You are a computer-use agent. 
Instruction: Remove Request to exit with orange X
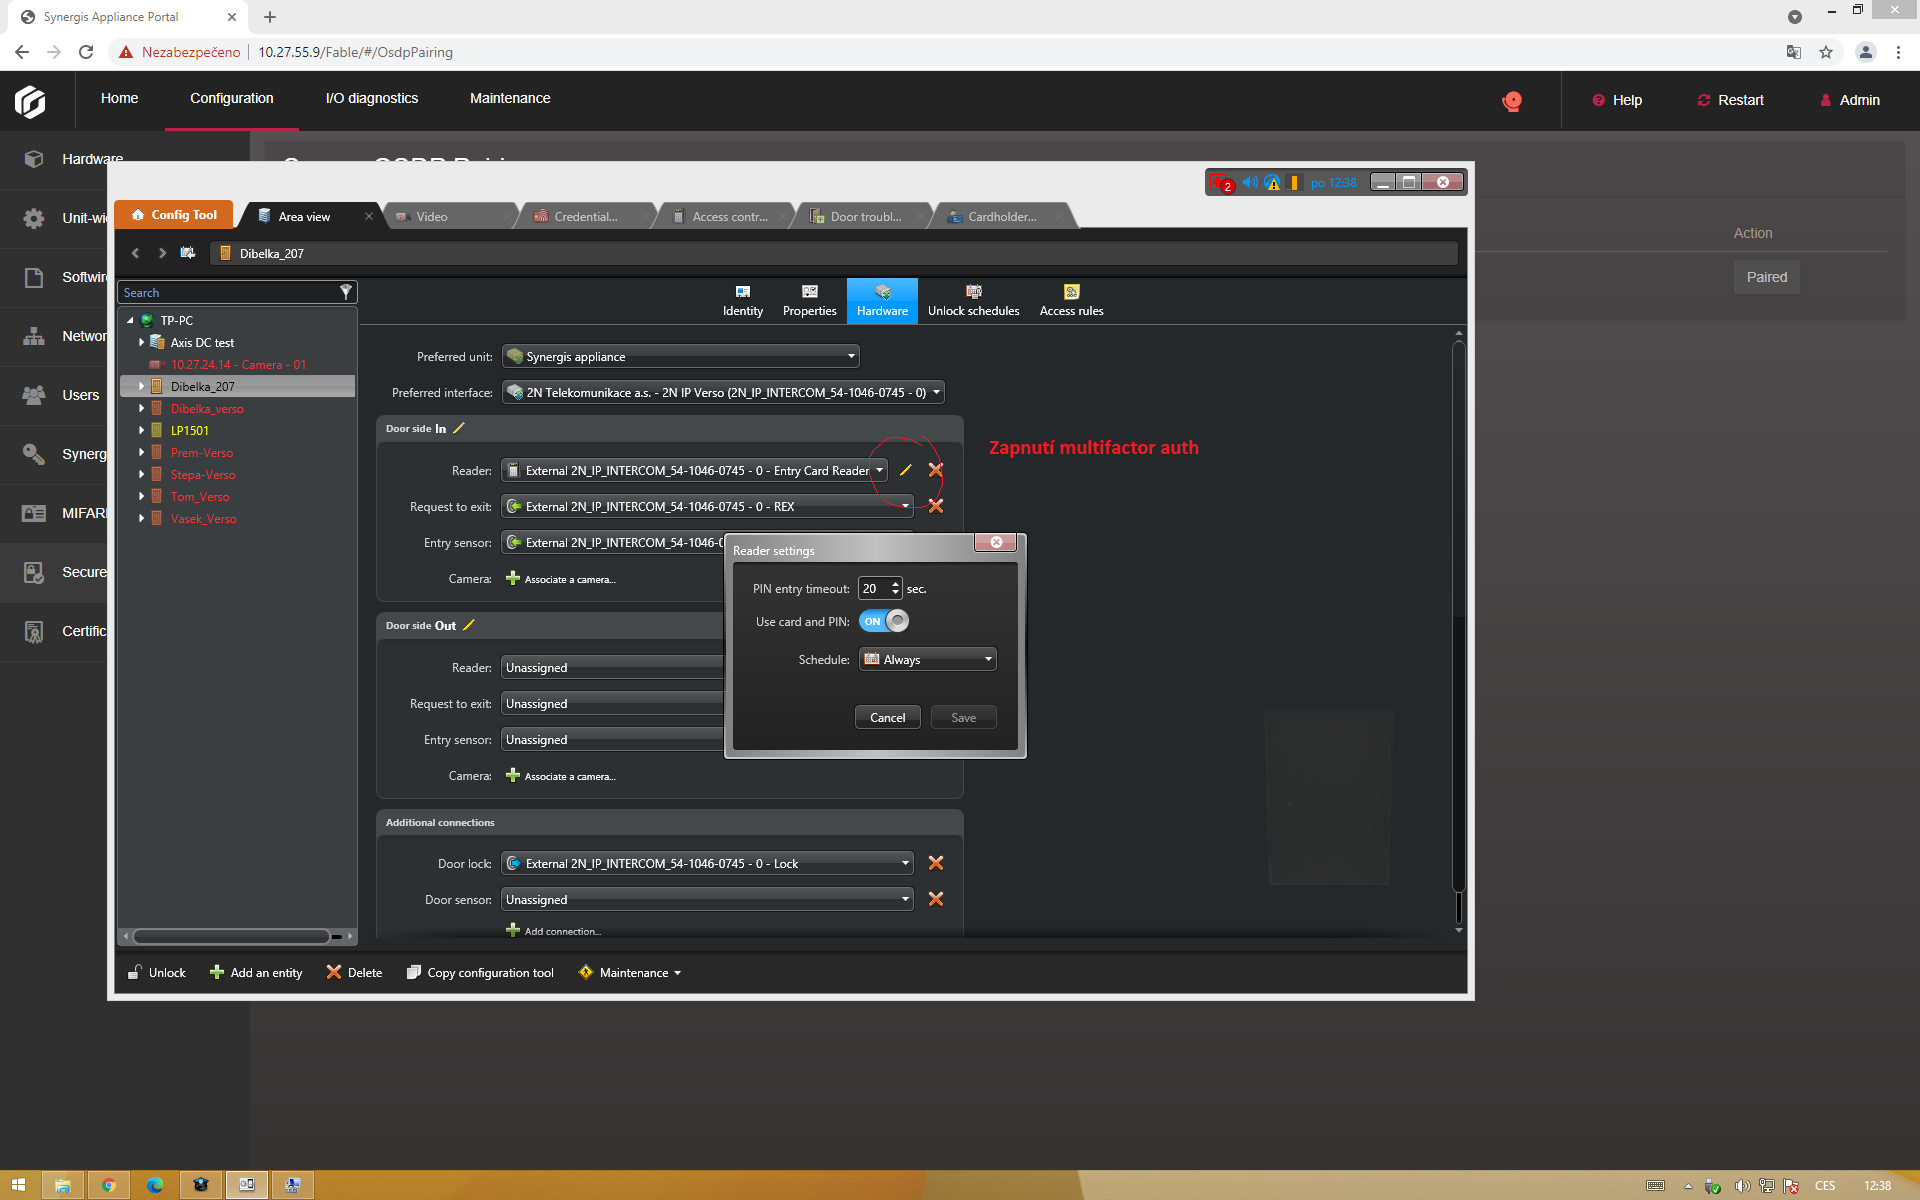coord(936,506)
